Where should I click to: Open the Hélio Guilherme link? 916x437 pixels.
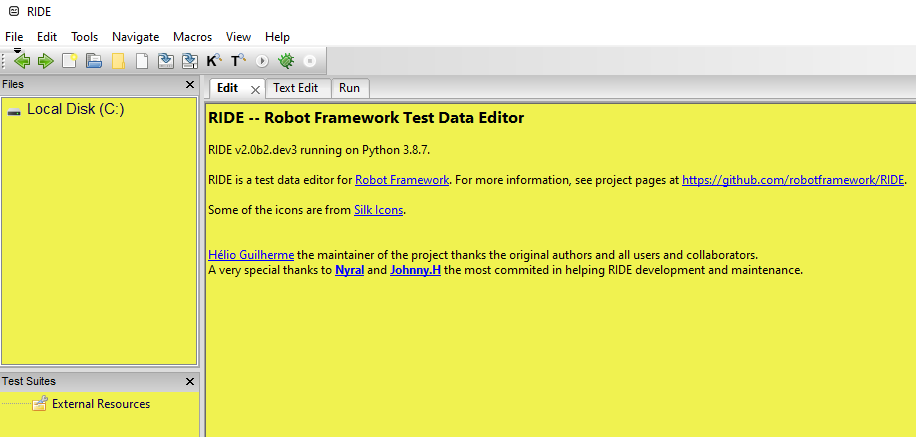pyautogui.click(x=251, y=255)
